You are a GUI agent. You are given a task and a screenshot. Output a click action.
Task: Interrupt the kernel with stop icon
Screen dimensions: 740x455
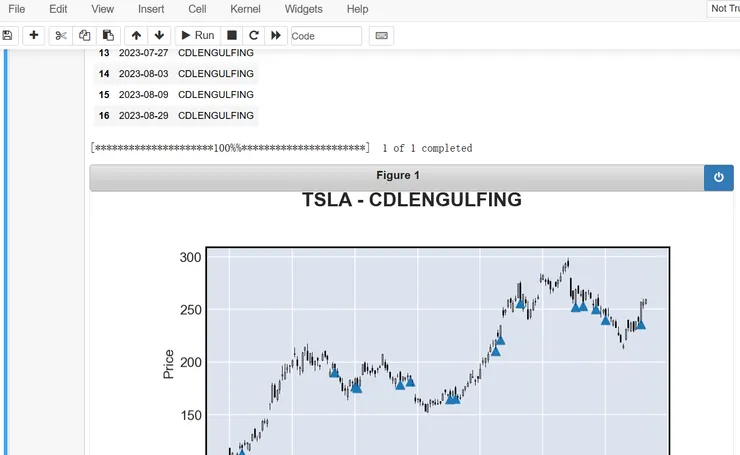[x=232, y=35]
